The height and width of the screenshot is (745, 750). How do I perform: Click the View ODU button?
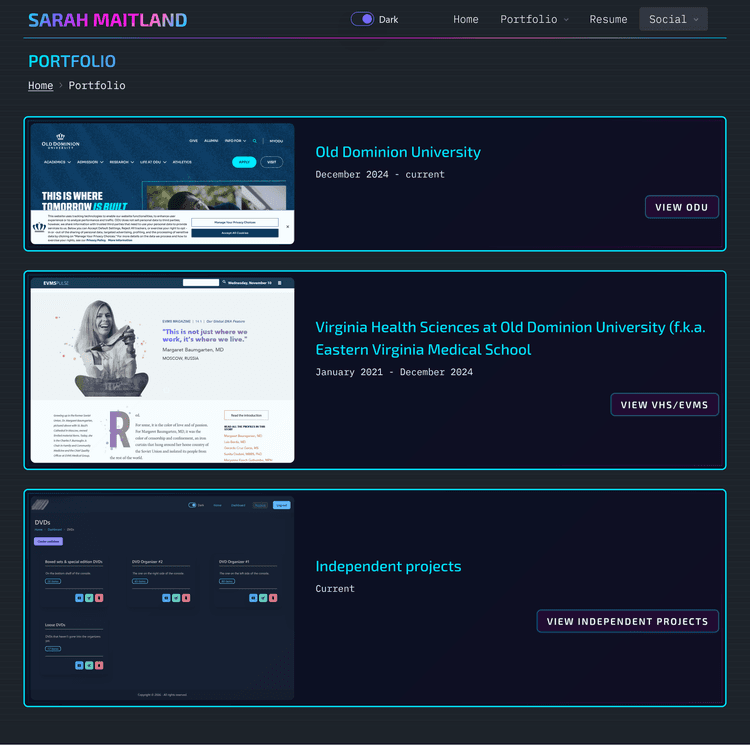[x=681, y=207]
